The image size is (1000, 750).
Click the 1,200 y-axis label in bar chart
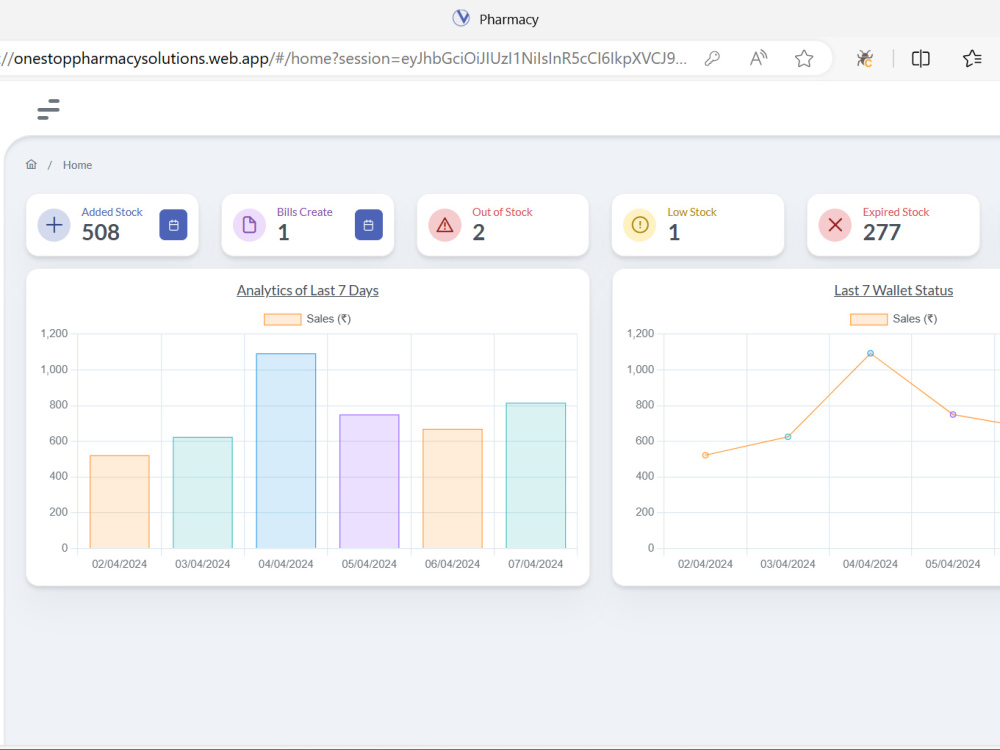coord(54,334)
